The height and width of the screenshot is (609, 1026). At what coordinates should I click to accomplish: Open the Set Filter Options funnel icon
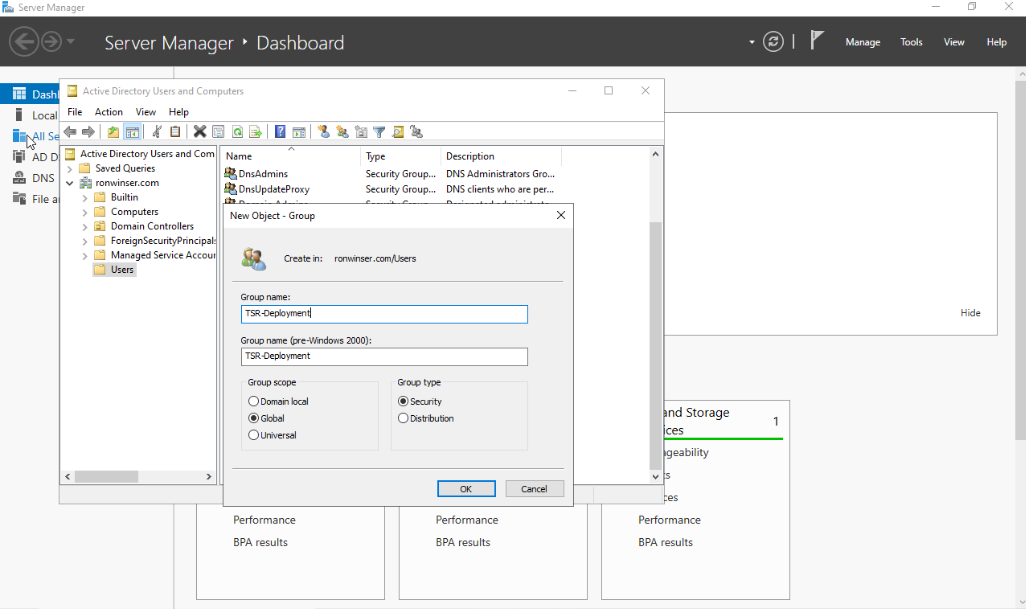pos(381,132)
